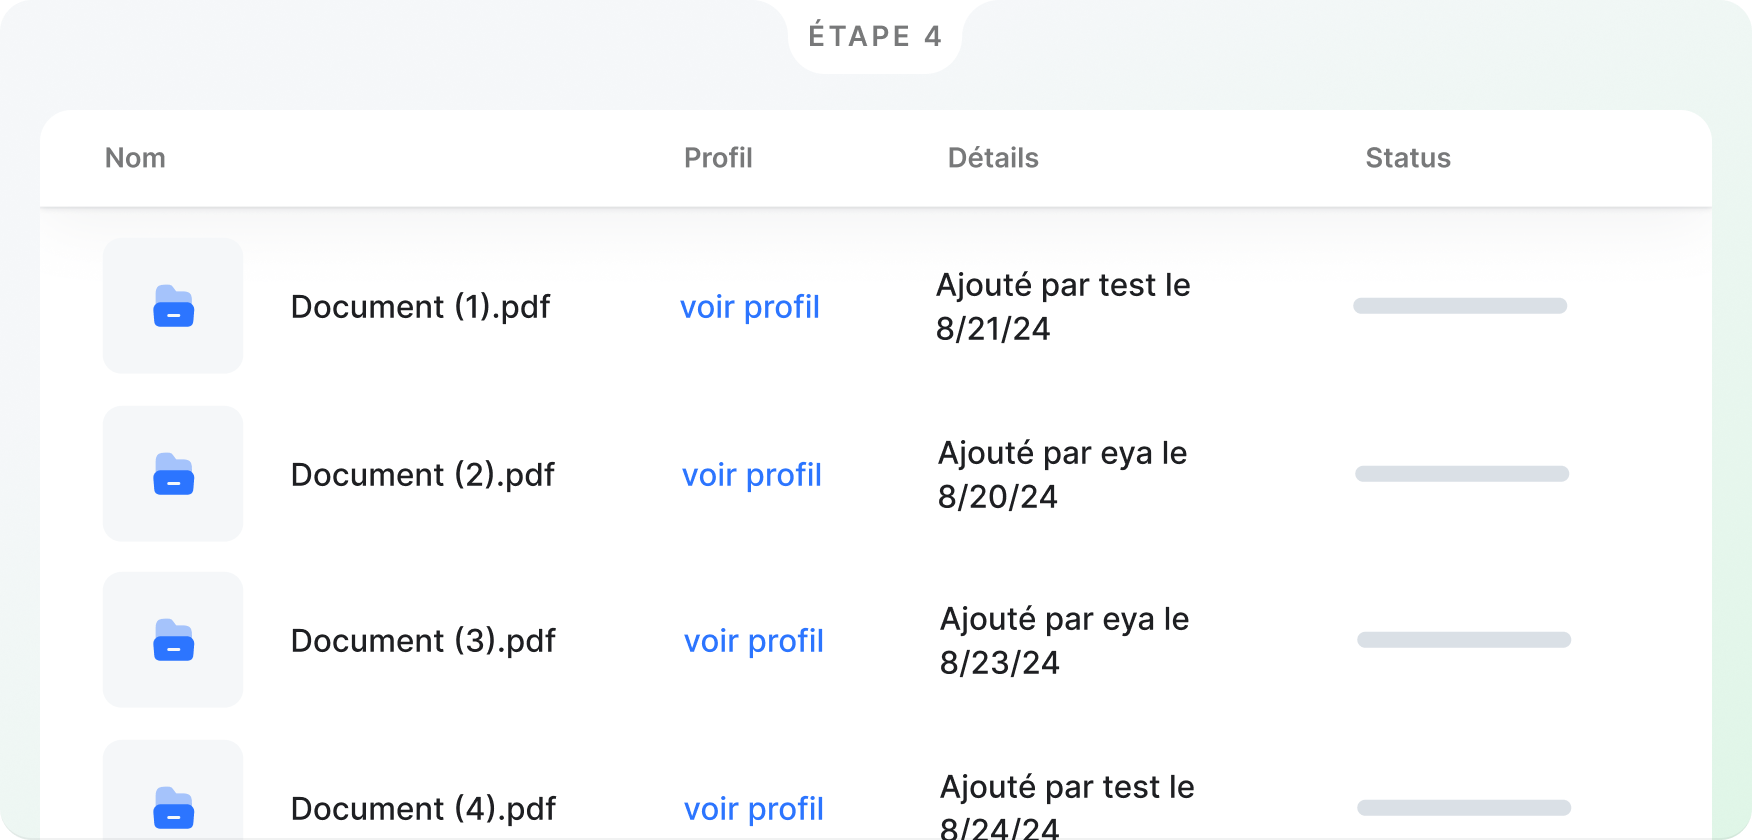Select the Document (2).pdf file name
The width and height of the screenshot is (1752, 840).
click(423, 475)
